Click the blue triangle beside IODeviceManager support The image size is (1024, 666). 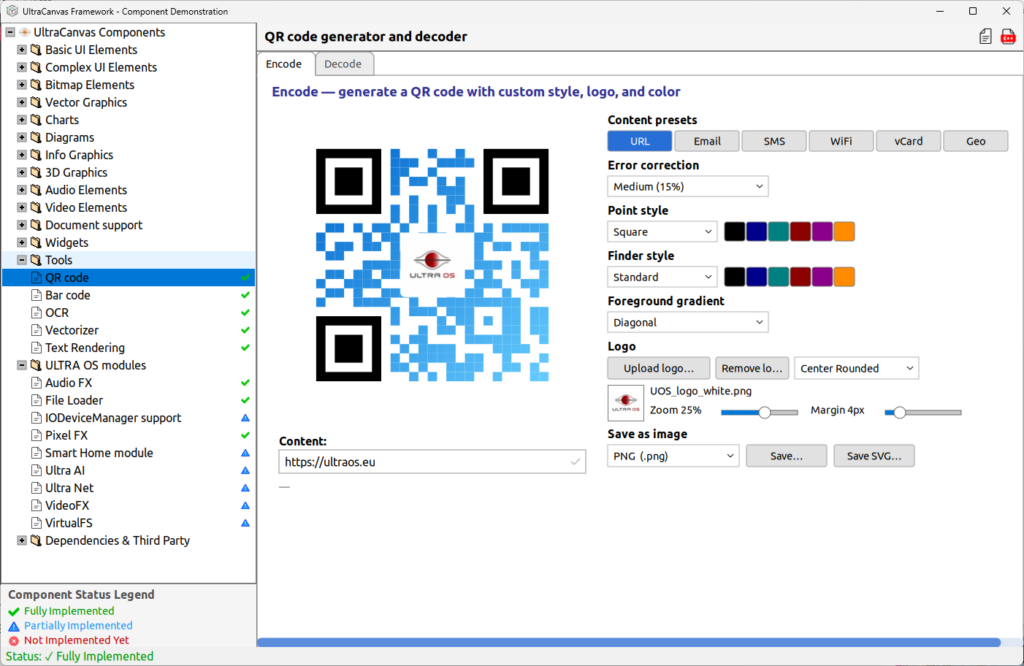(245, 418)
